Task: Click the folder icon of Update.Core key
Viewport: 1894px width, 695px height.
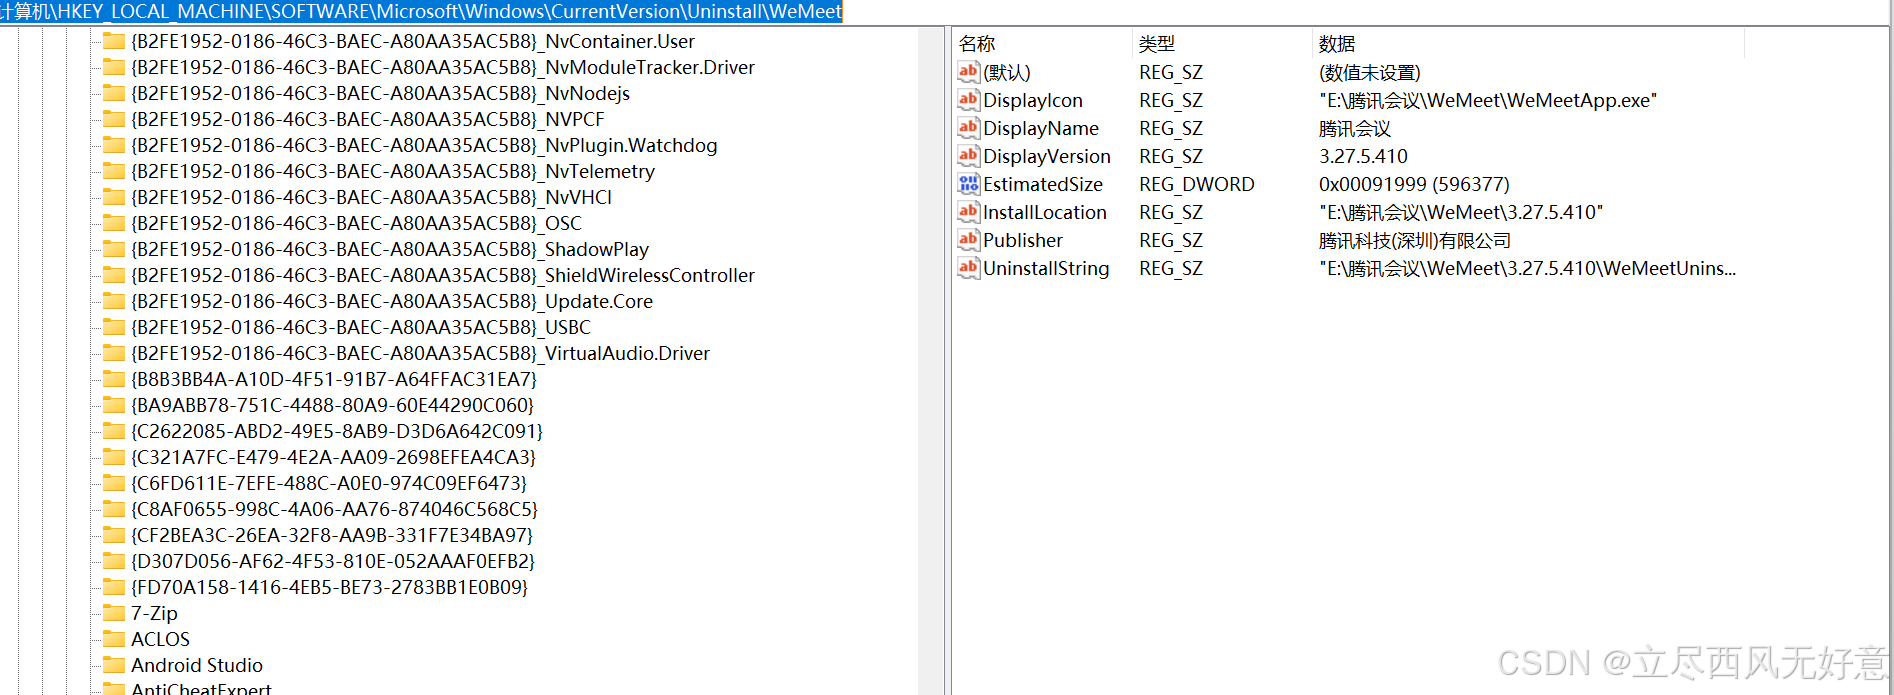Action: [x=114, y=301]
